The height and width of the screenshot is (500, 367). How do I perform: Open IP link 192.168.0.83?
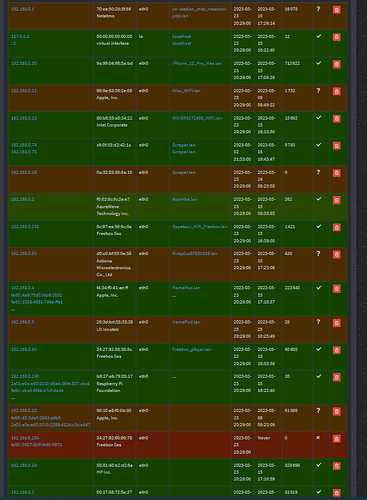pos(24,254)
